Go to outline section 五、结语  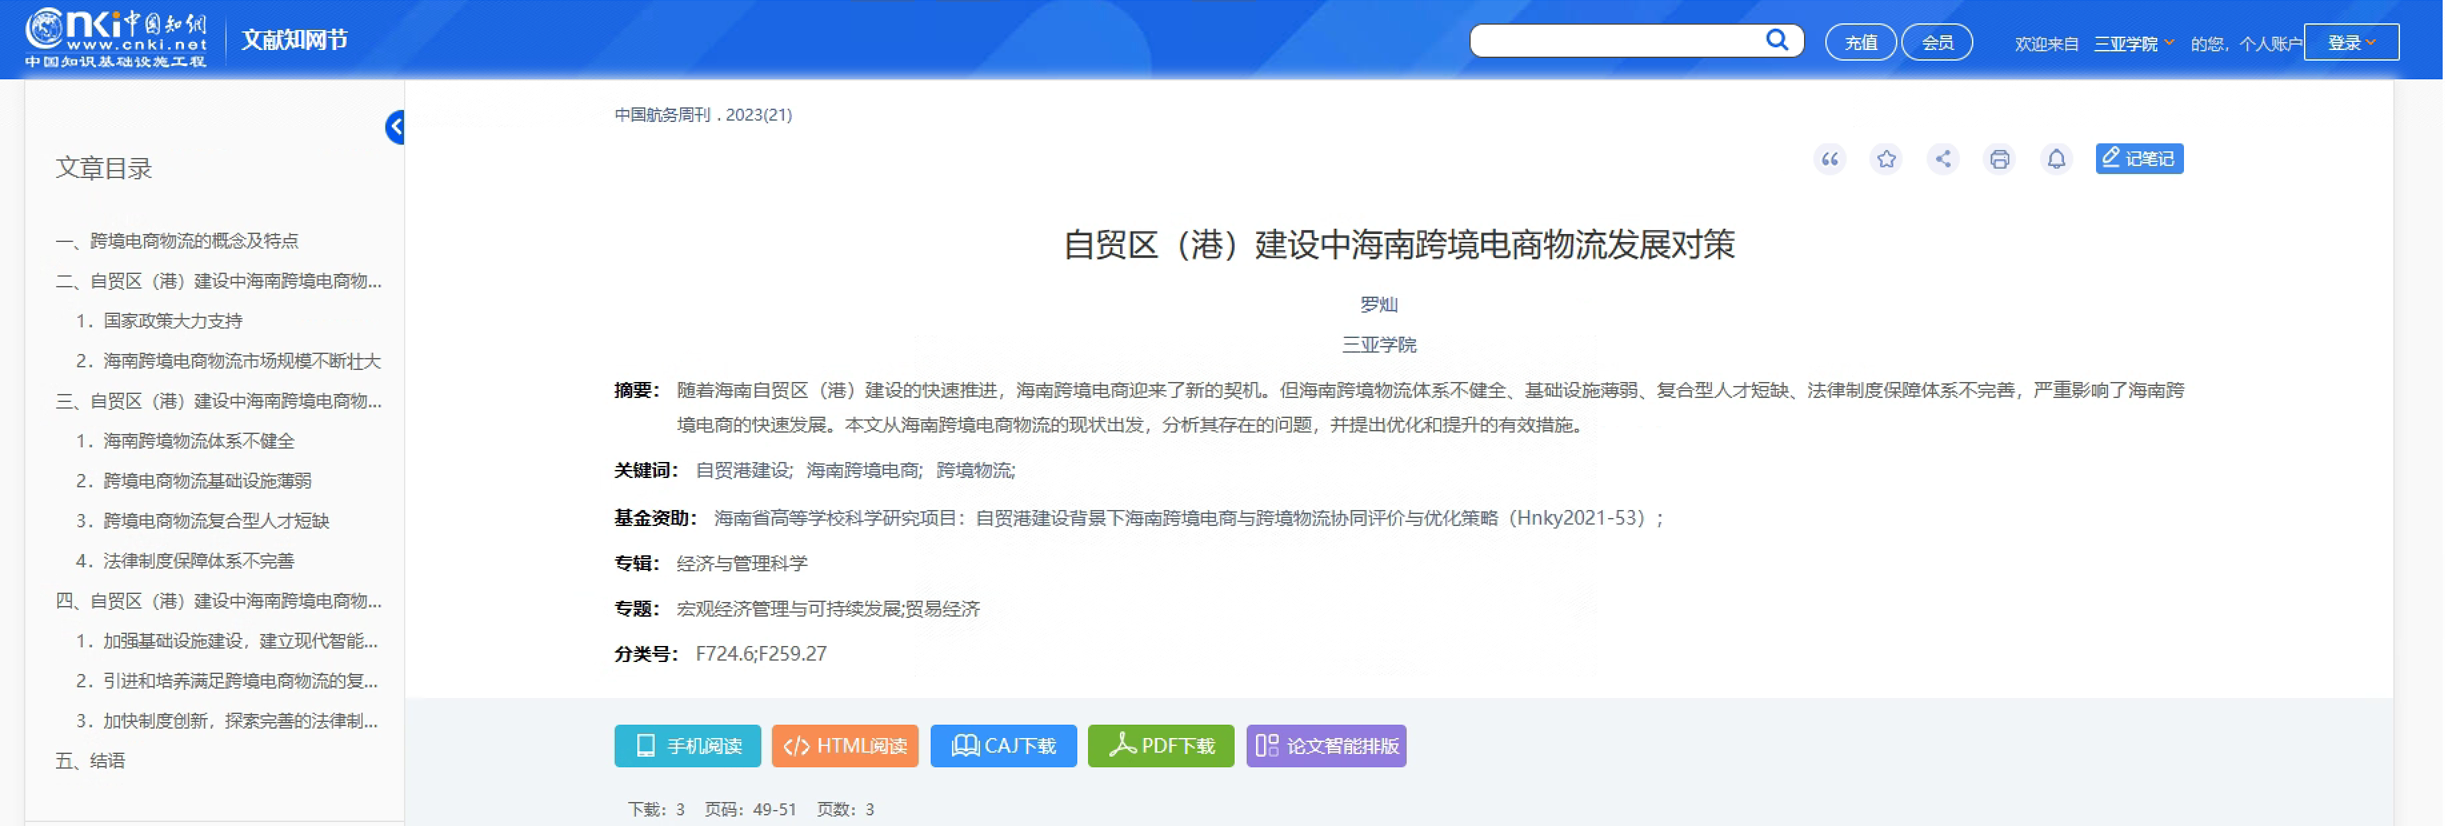[90, 761]
